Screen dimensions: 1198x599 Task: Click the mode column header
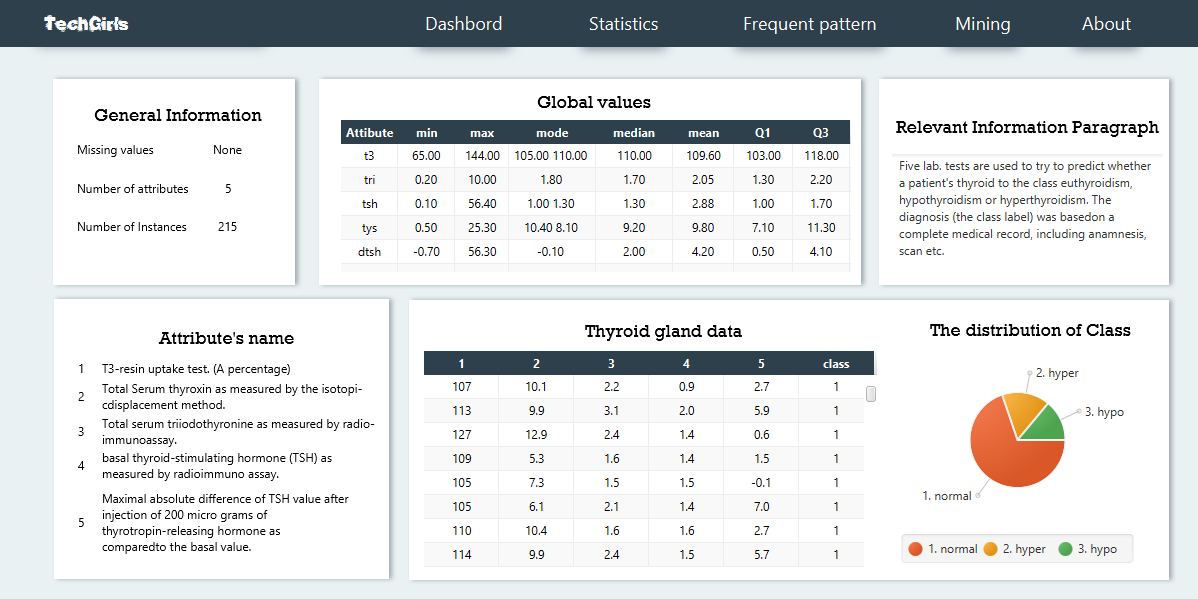(x=552, y=132)
